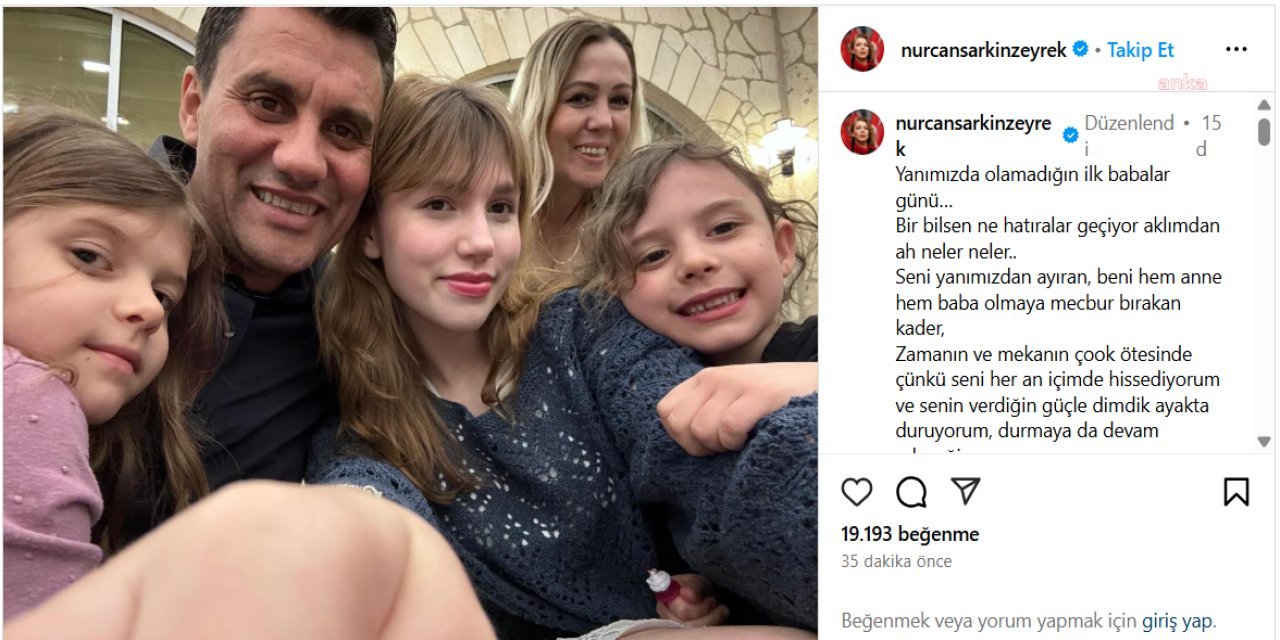The image size is (1280, 640).
Task: Follow the account with Takip Et
Action: tap(1140, 50)
